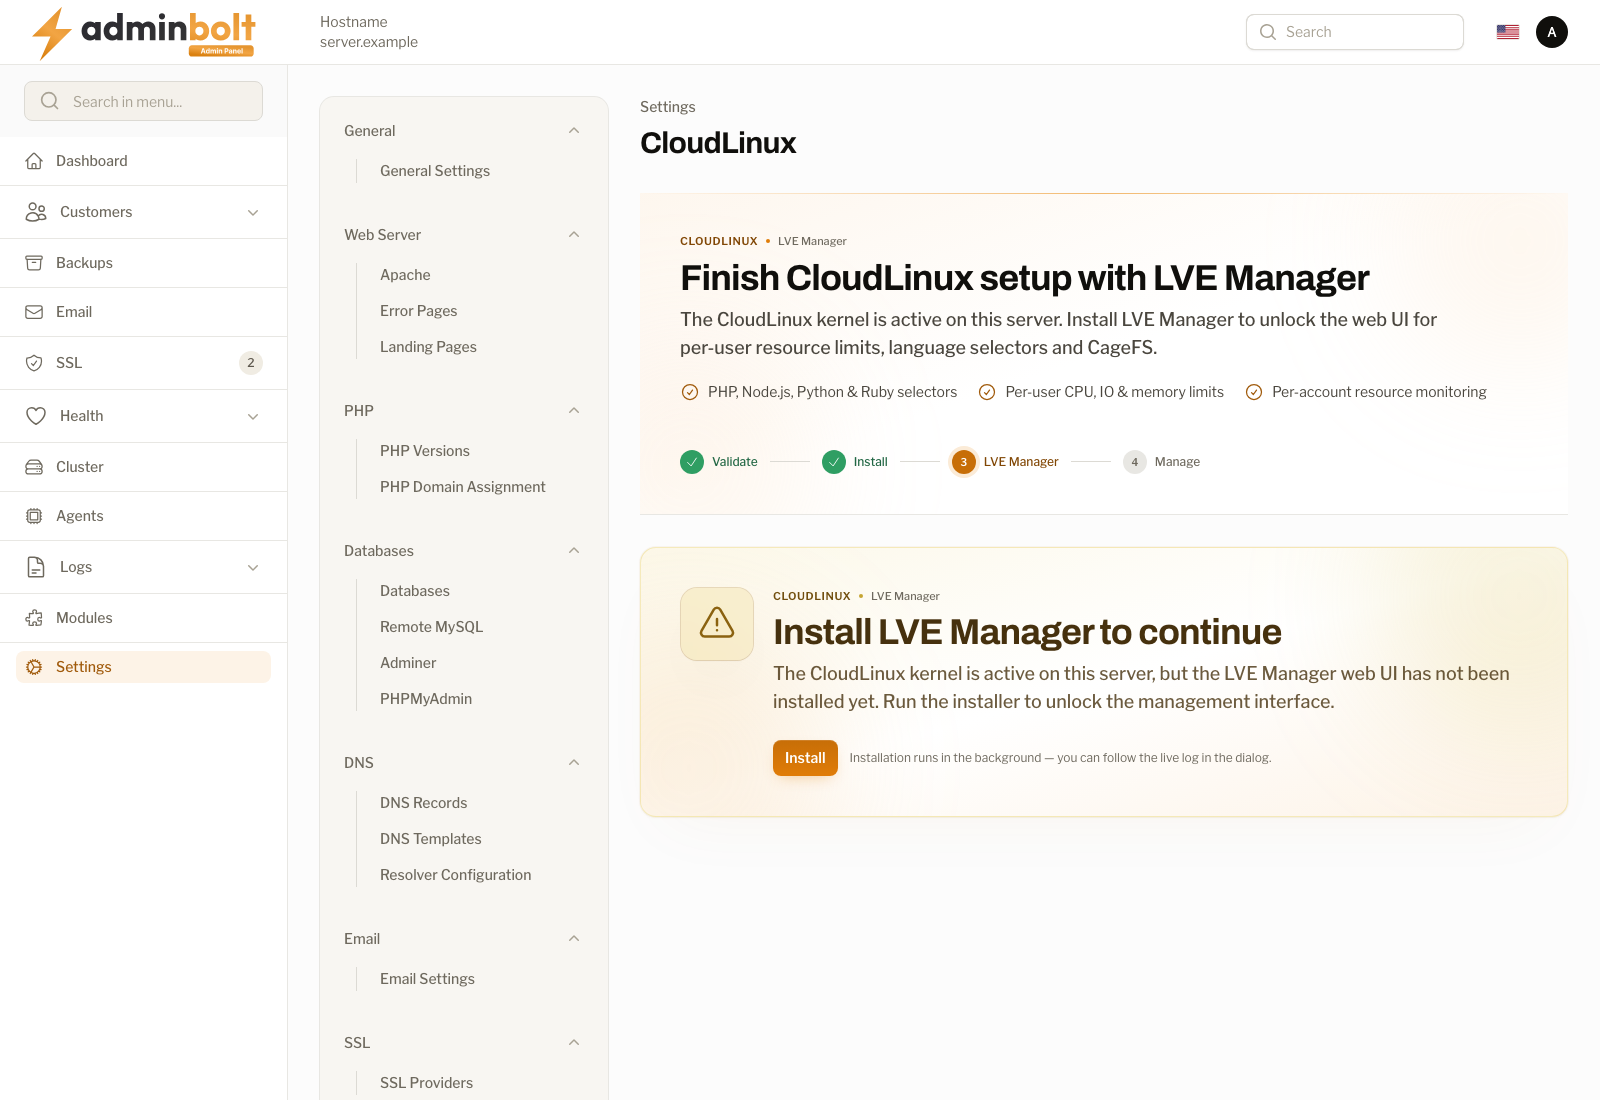Image resolution: width=1600 pixels, height=1100 pixels.
Task: Click the Install step checkmark icon
Action: point(834,462)
